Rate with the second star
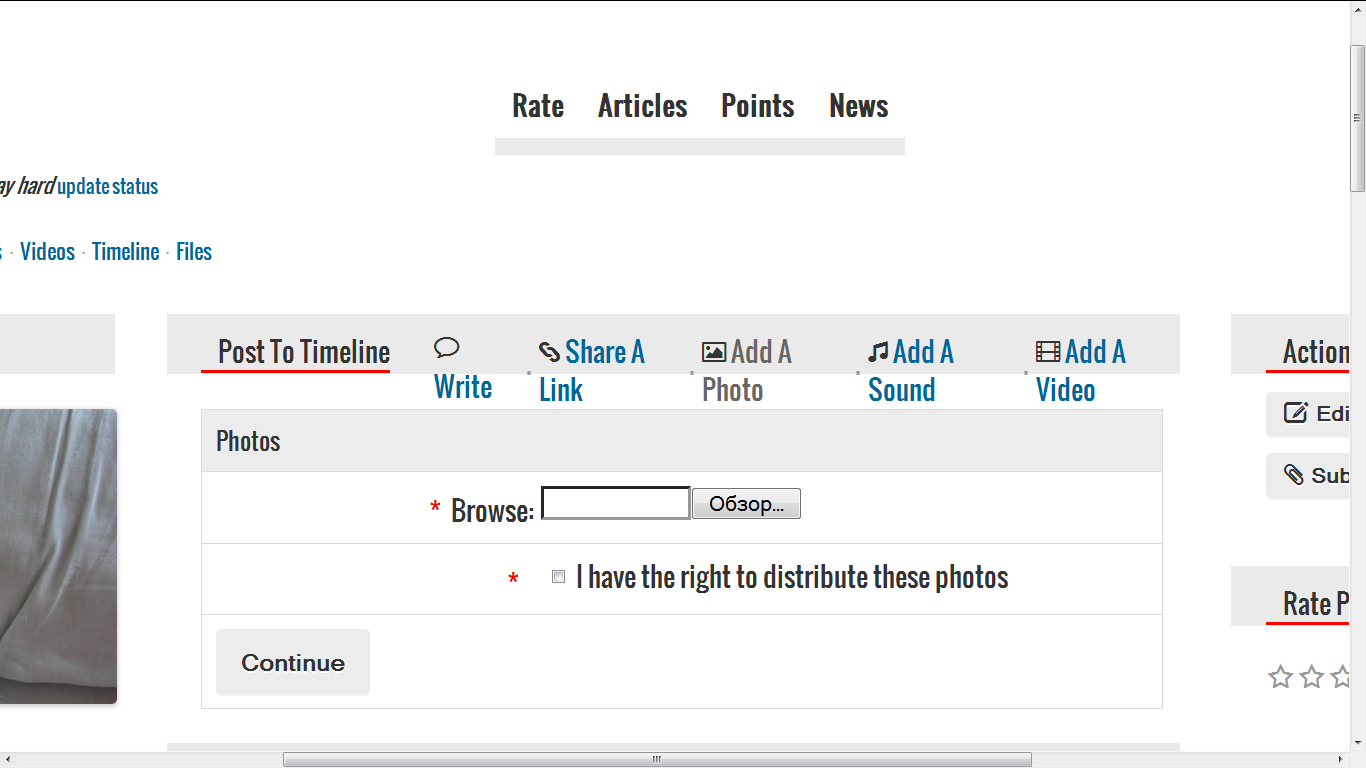The height and width of the screenshot is (768, 1366). (x=1312, y=677)
